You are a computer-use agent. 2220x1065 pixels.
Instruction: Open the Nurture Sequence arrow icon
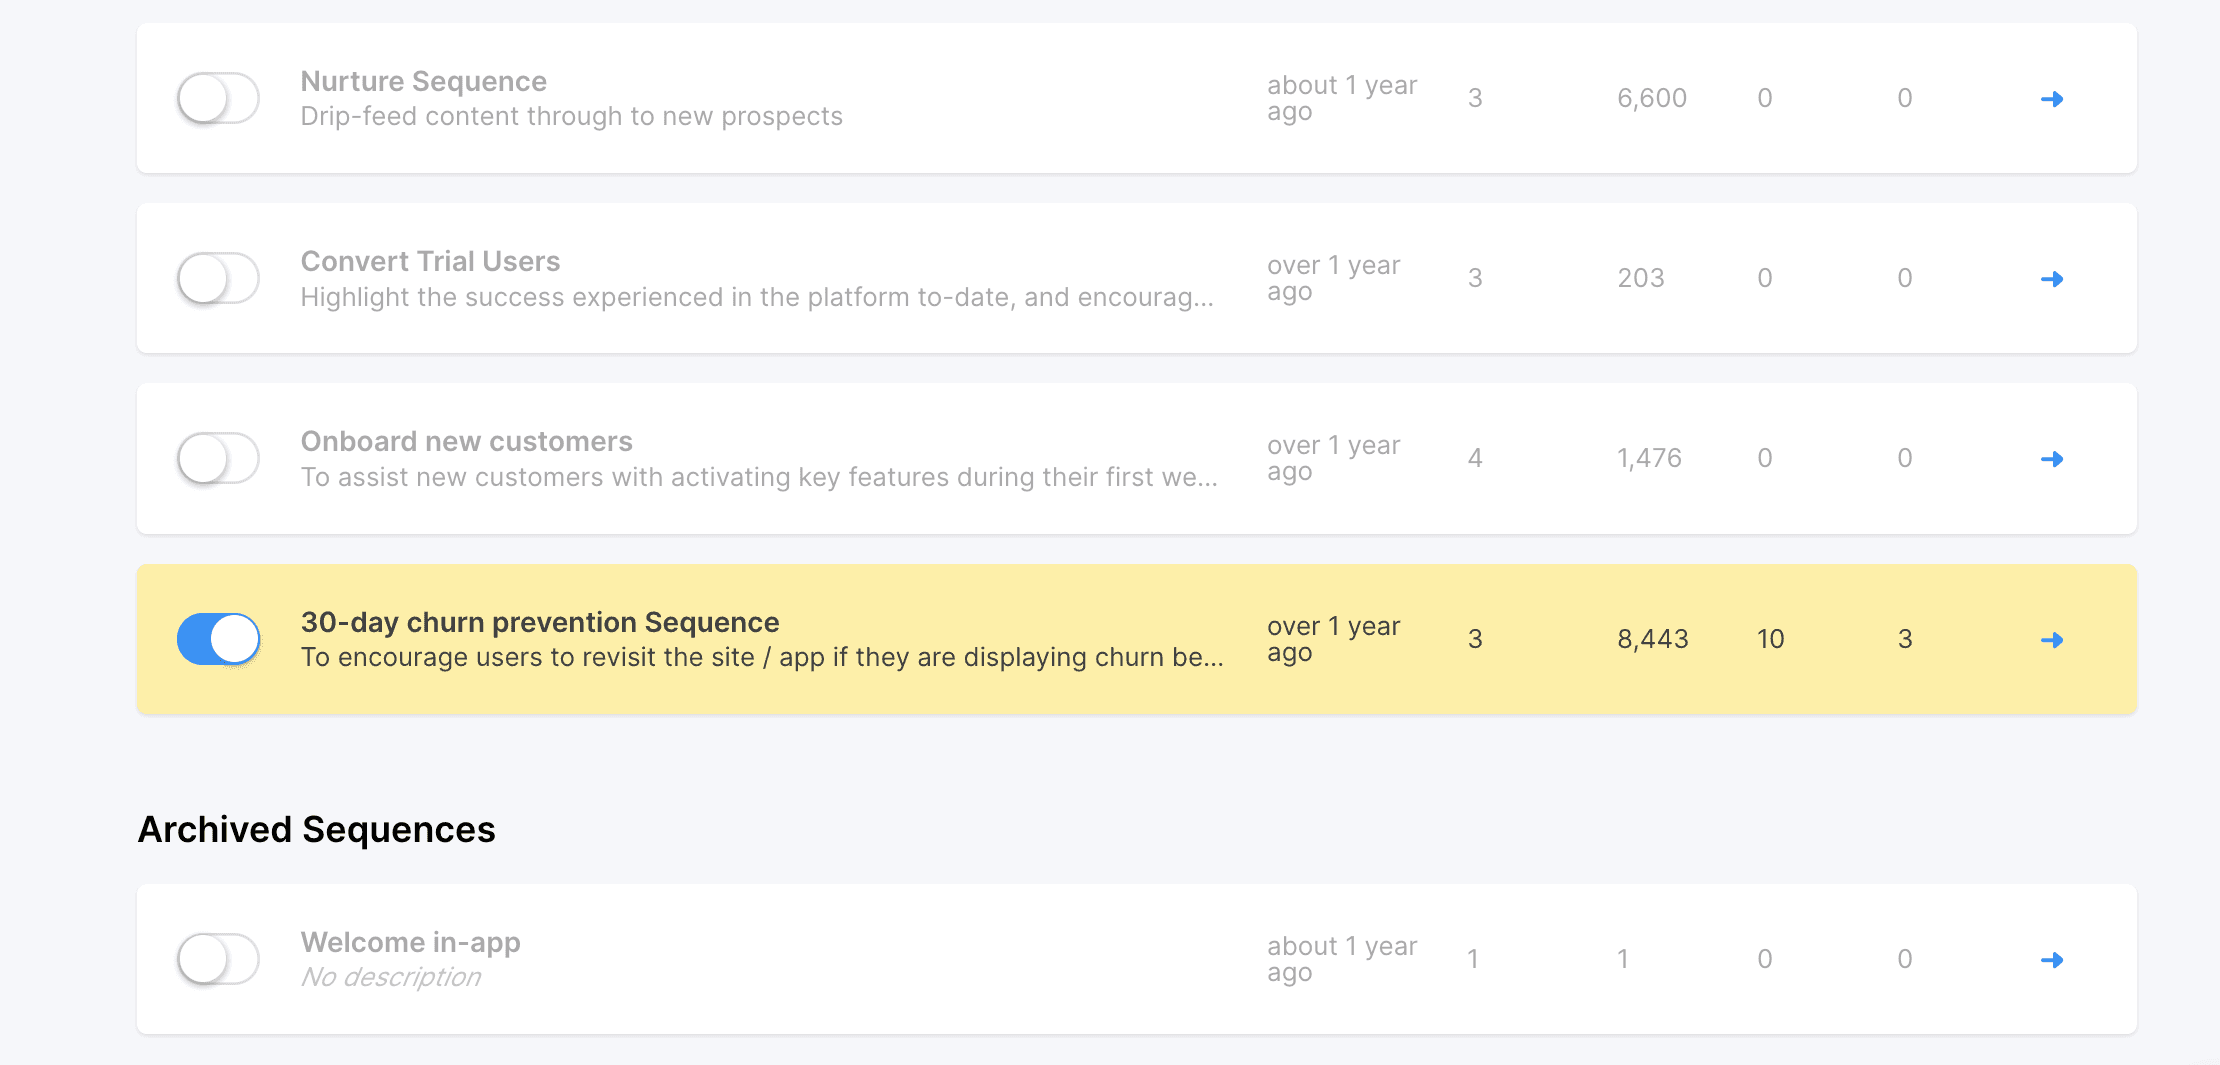(x=2052, y=99)
